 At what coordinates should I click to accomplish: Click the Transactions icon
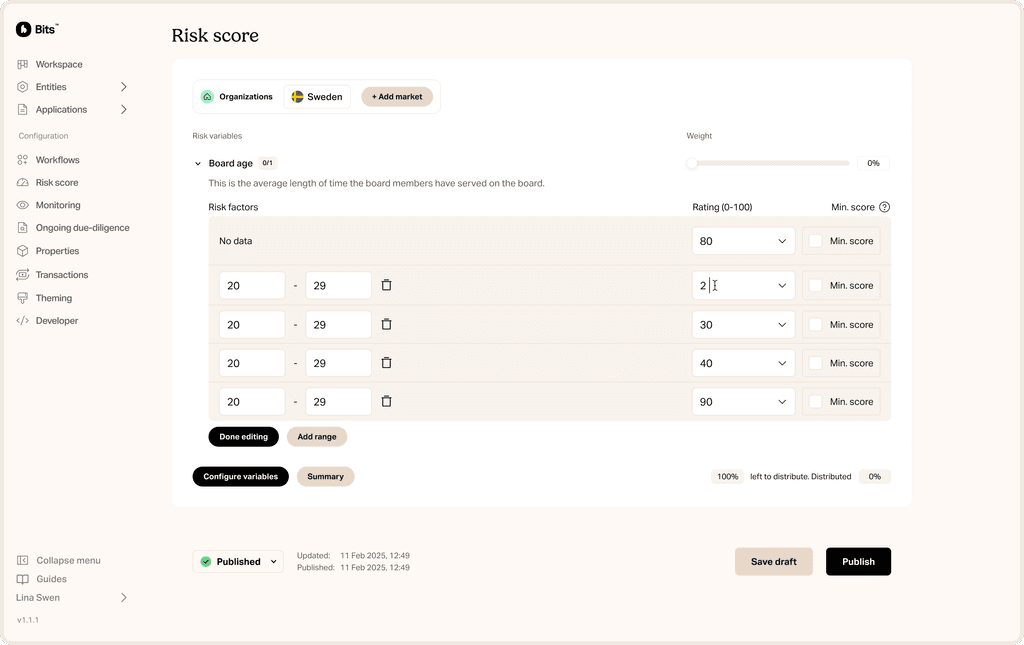click(x=21, y=274)
